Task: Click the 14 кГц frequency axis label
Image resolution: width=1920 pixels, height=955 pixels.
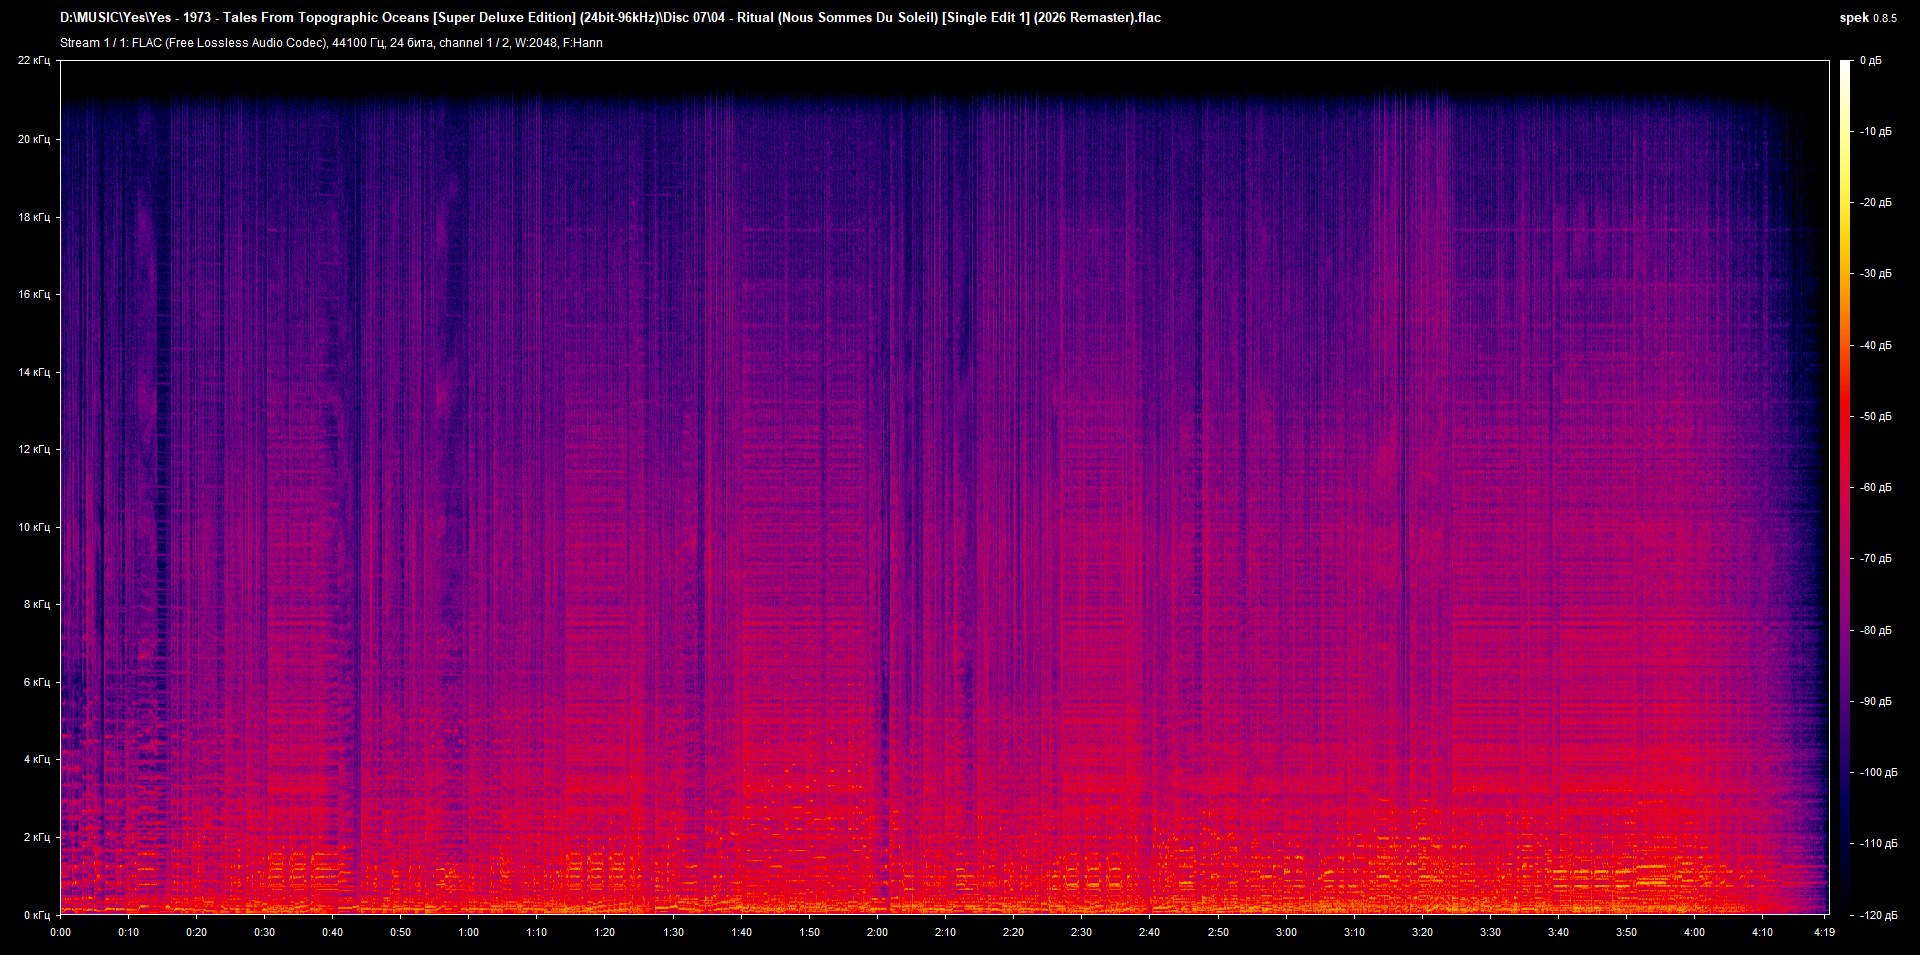Action: pyautogui.click(x=34, y=372)
